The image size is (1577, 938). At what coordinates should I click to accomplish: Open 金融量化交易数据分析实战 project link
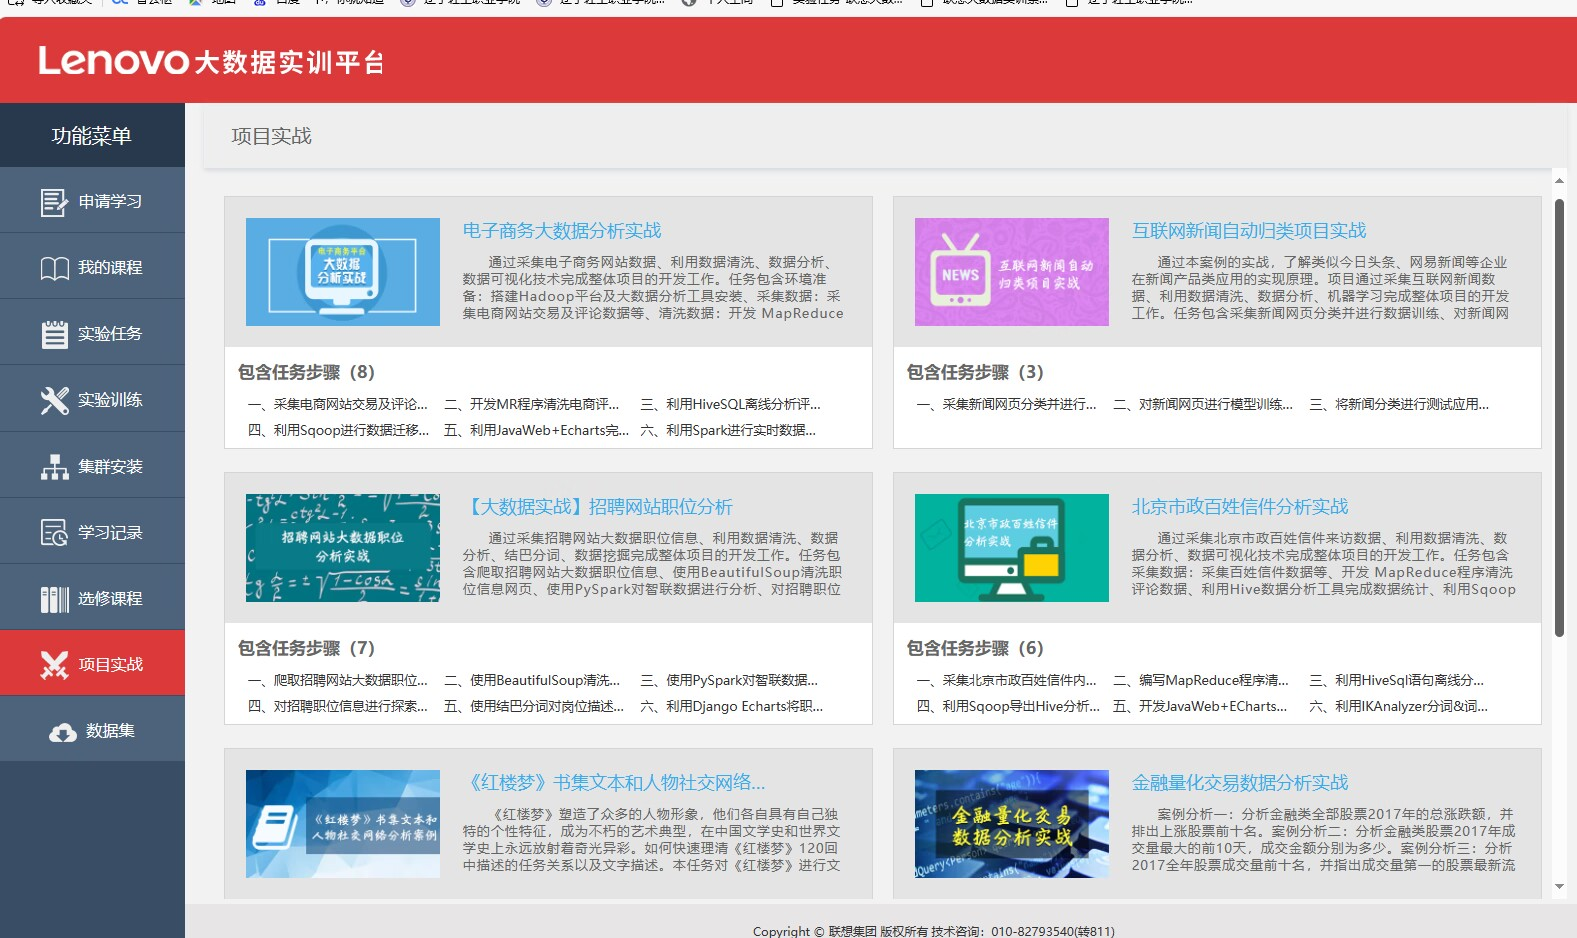(1239, 783)
